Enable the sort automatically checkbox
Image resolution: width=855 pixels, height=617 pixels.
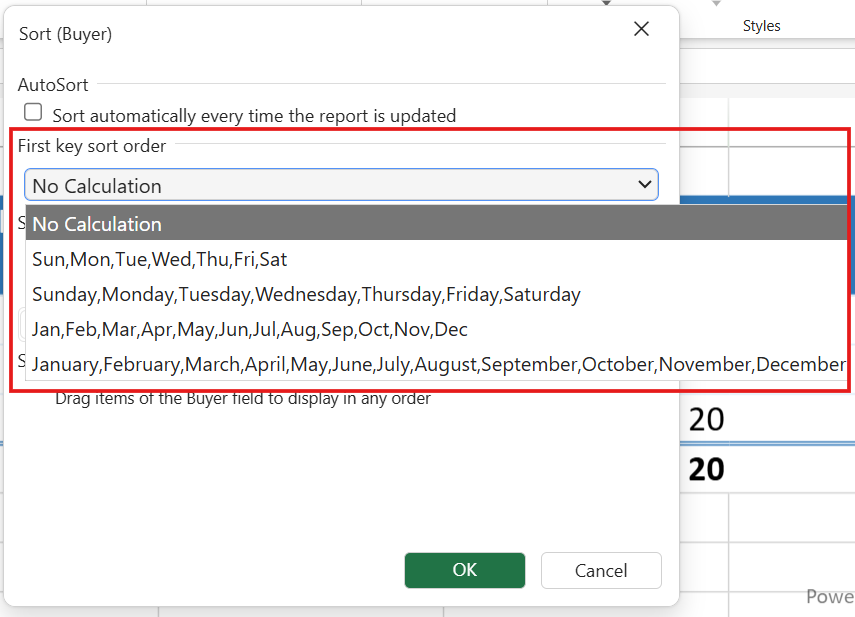click(x=33, y=113)
